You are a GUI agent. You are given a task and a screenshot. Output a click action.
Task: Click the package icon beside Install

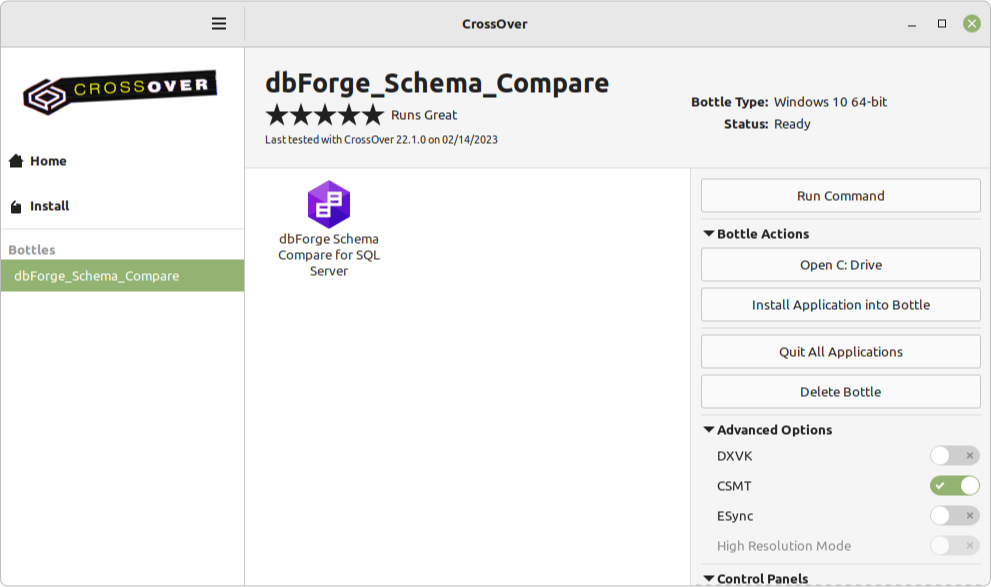tap(16, 207)
